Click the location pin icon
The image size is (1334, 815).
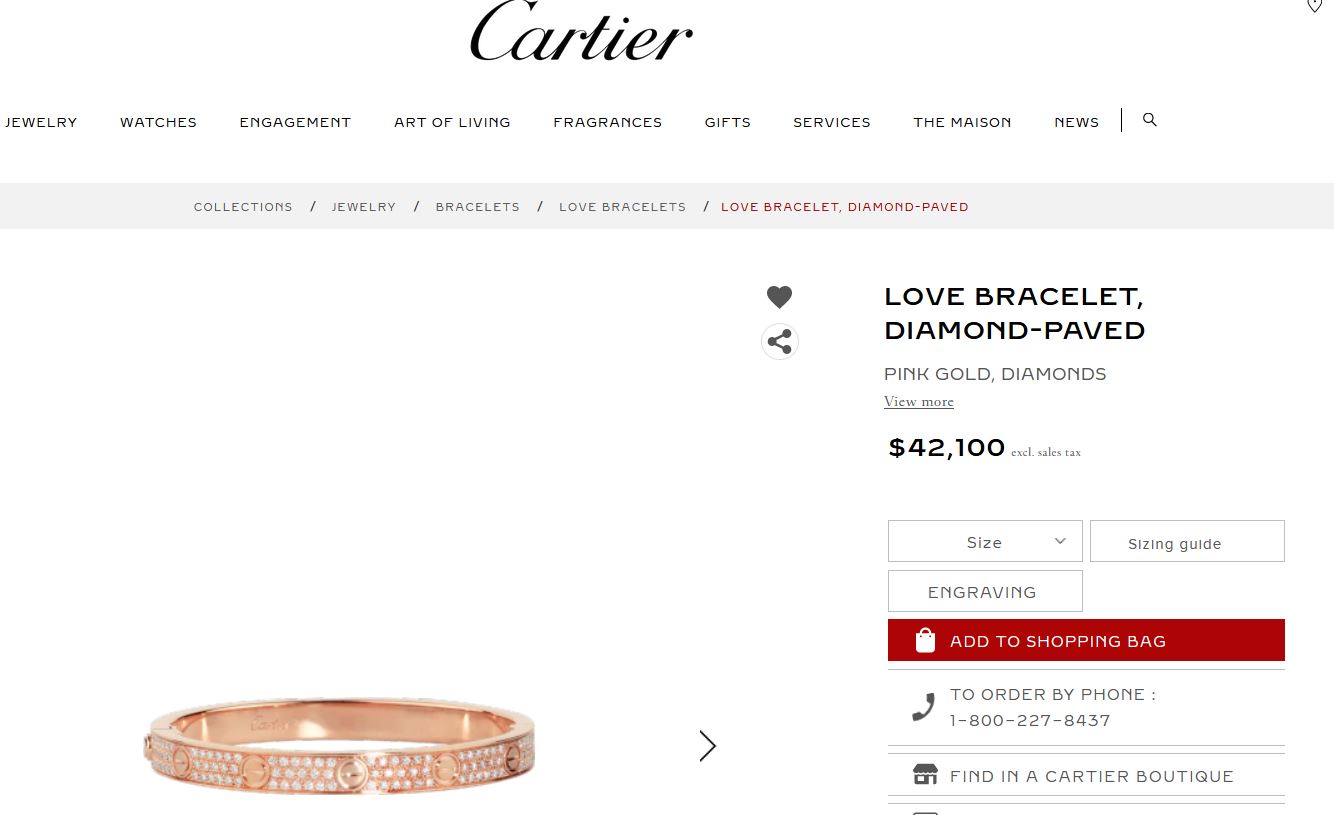1314,6
